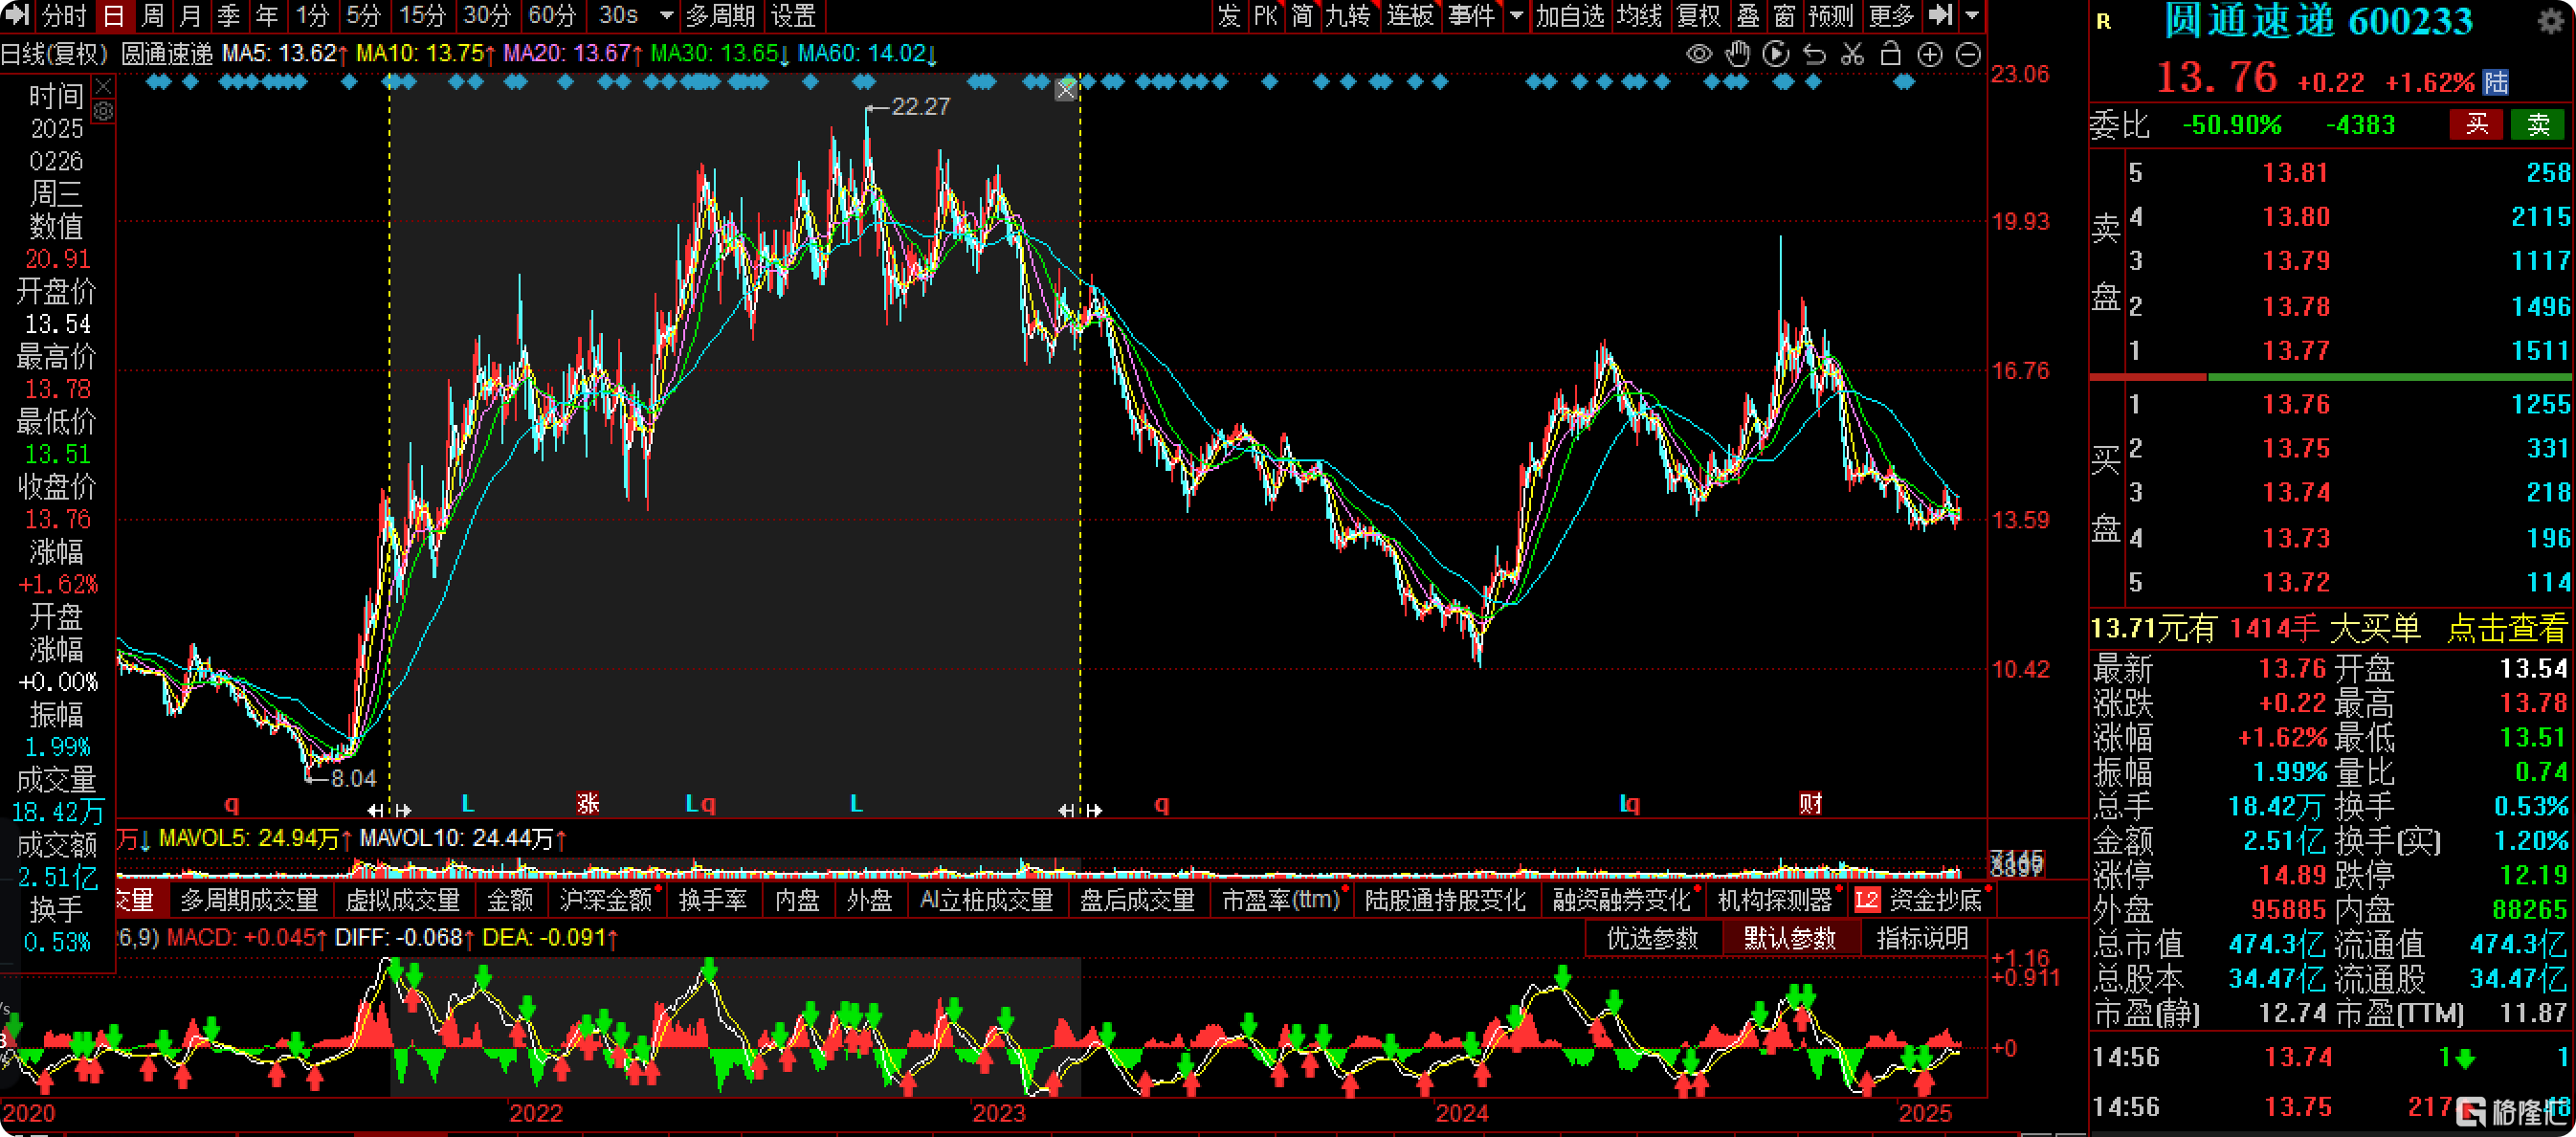Open 指标说明 indicator description
Viewport: 2576px width, 1137px height.
tap(1922, 938)
